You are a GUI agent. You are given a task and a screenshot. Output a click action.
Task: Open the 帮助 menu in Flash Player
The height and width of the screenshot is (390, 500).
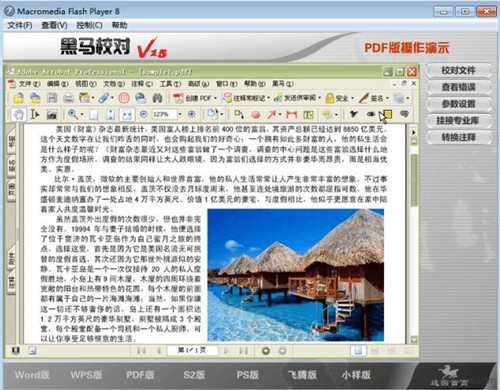tap(119, 25)
